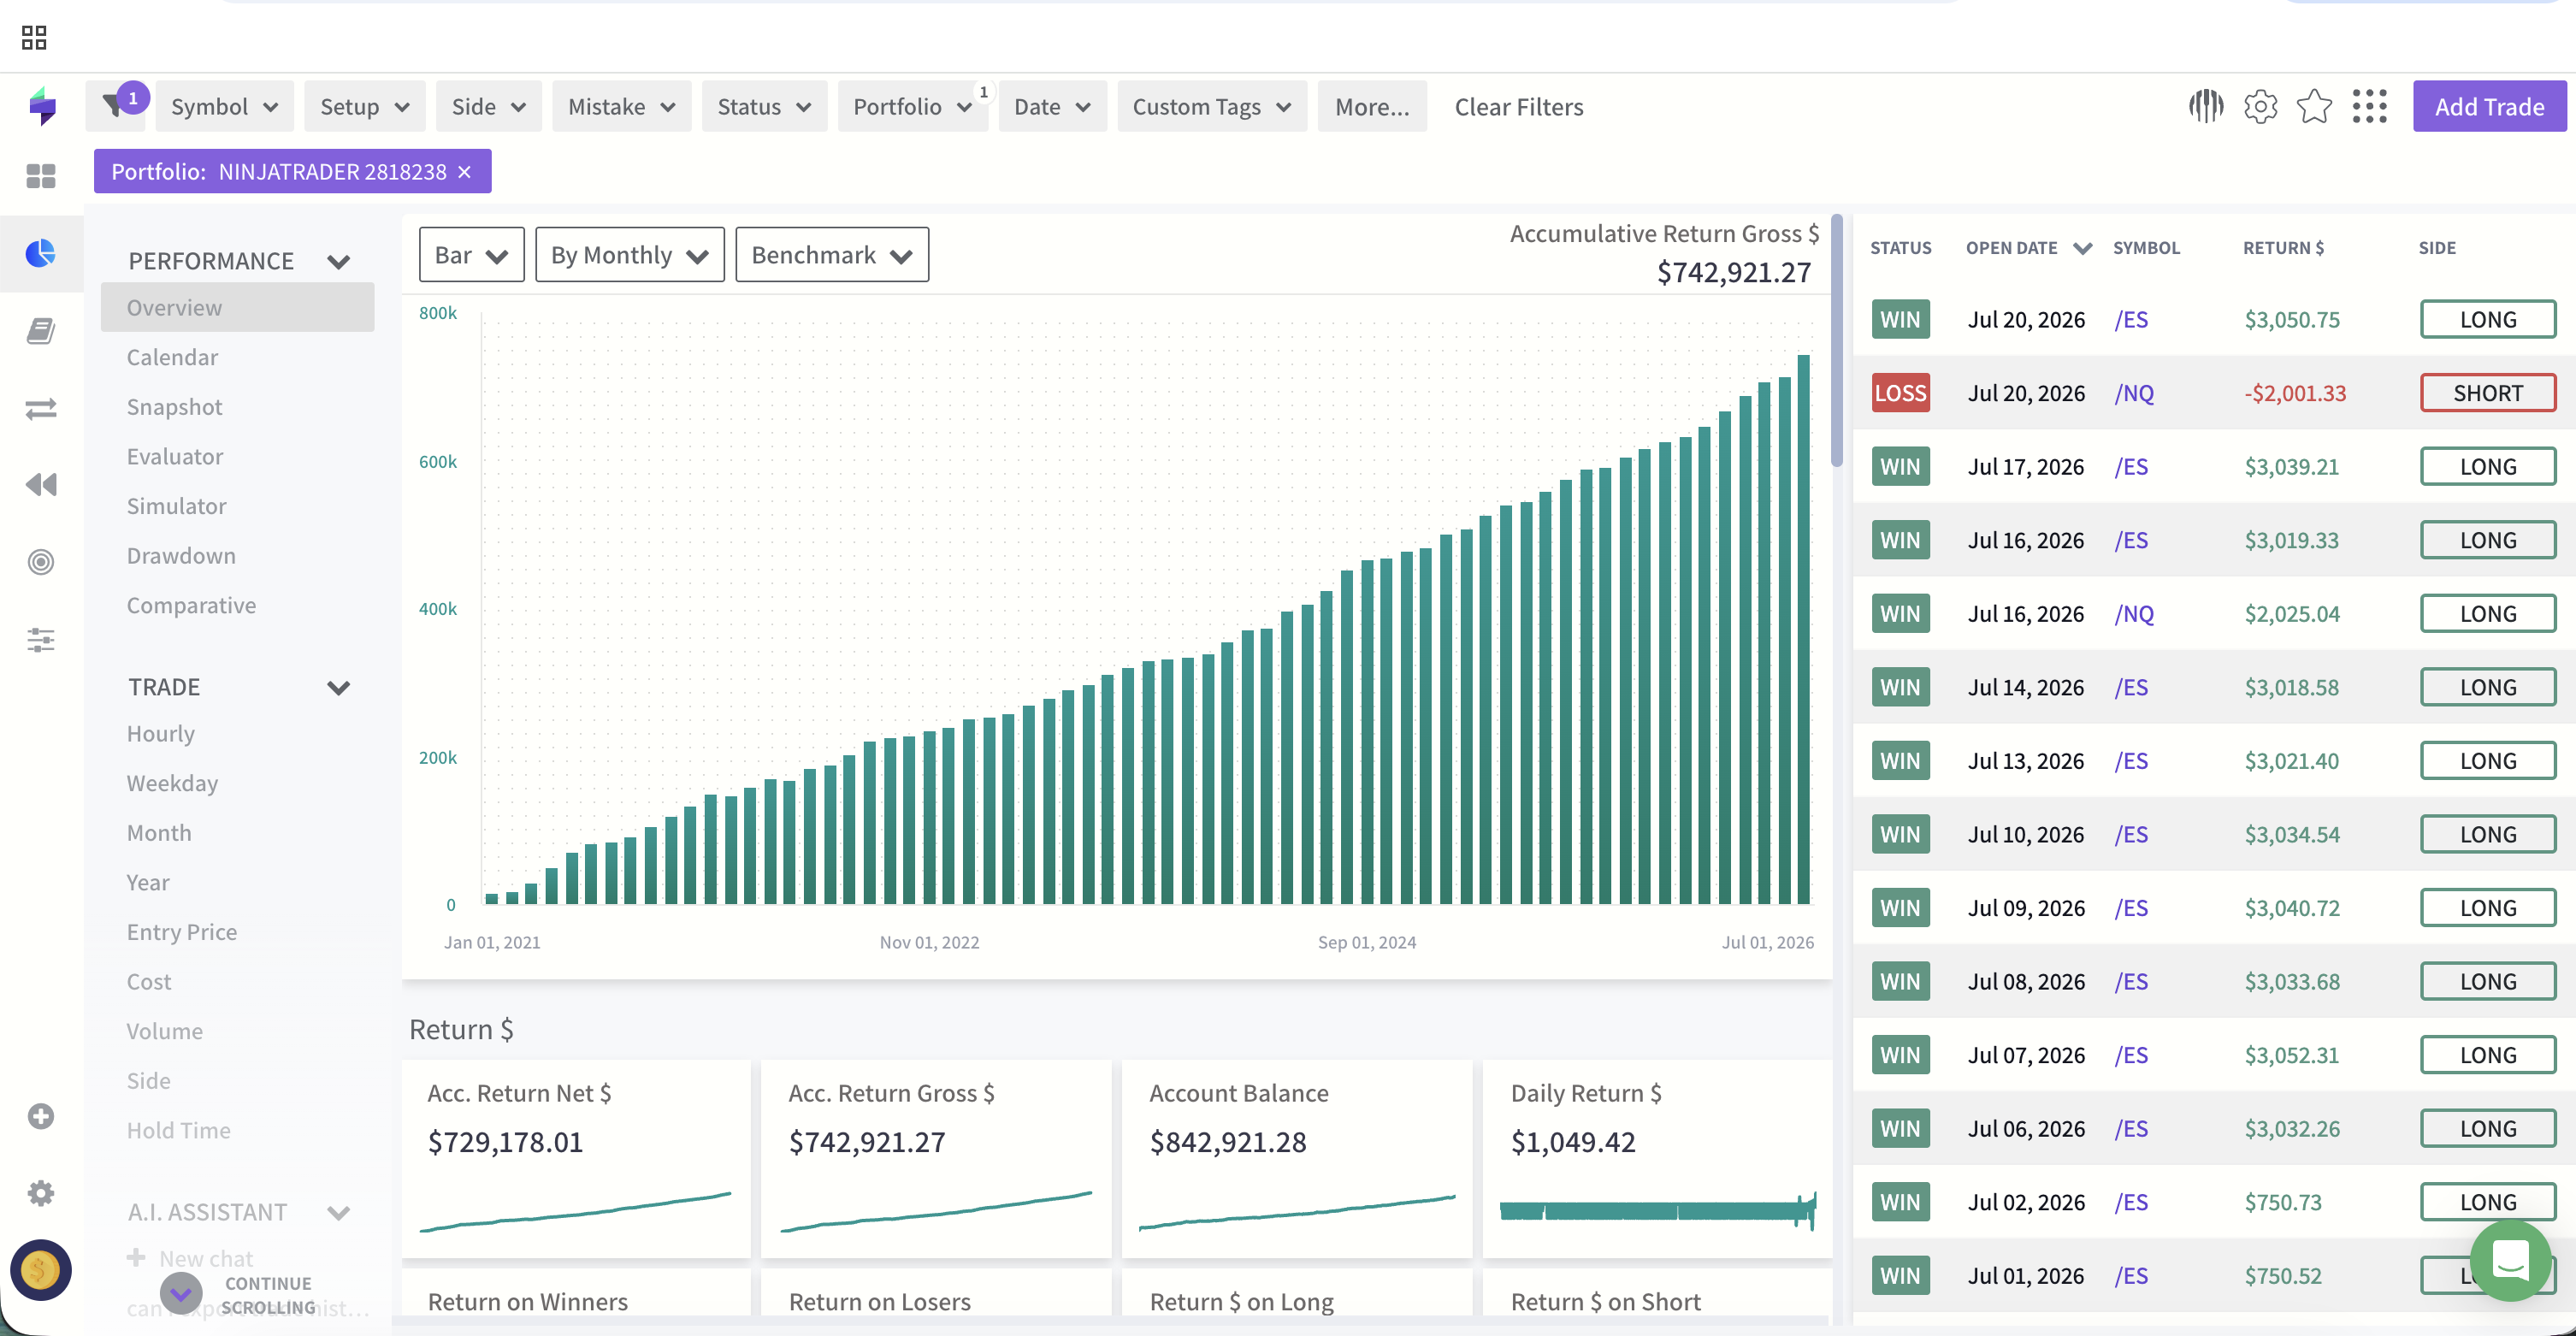2576x1336 pixels.
Task: Click the chart panel vertical scrollbar
Action: point(1837,340)
